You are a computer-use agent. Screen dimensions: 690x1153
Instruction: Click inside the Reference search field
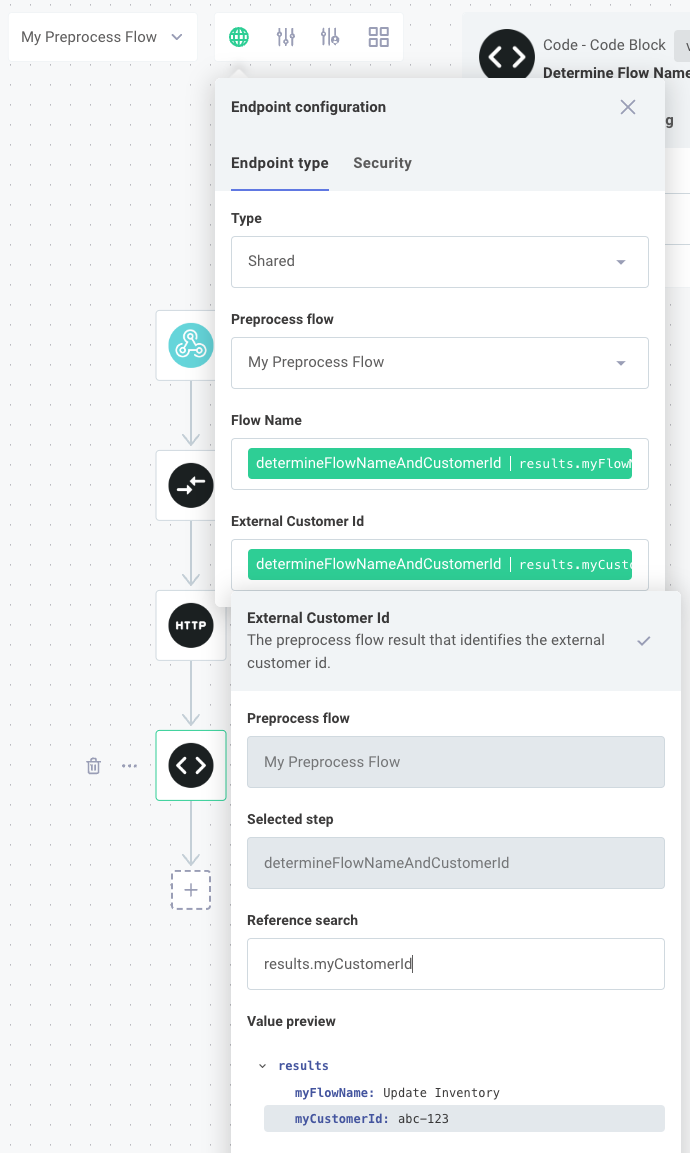click(x=455, y=963)
